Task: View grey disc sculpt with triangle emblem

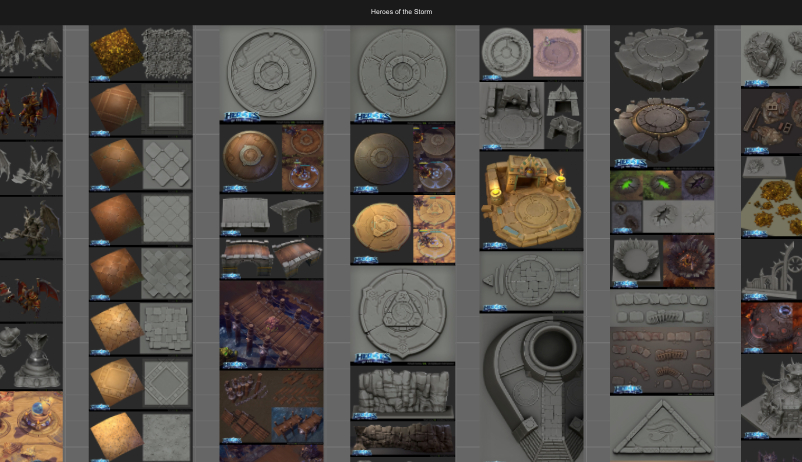Action: pos(403,315)
